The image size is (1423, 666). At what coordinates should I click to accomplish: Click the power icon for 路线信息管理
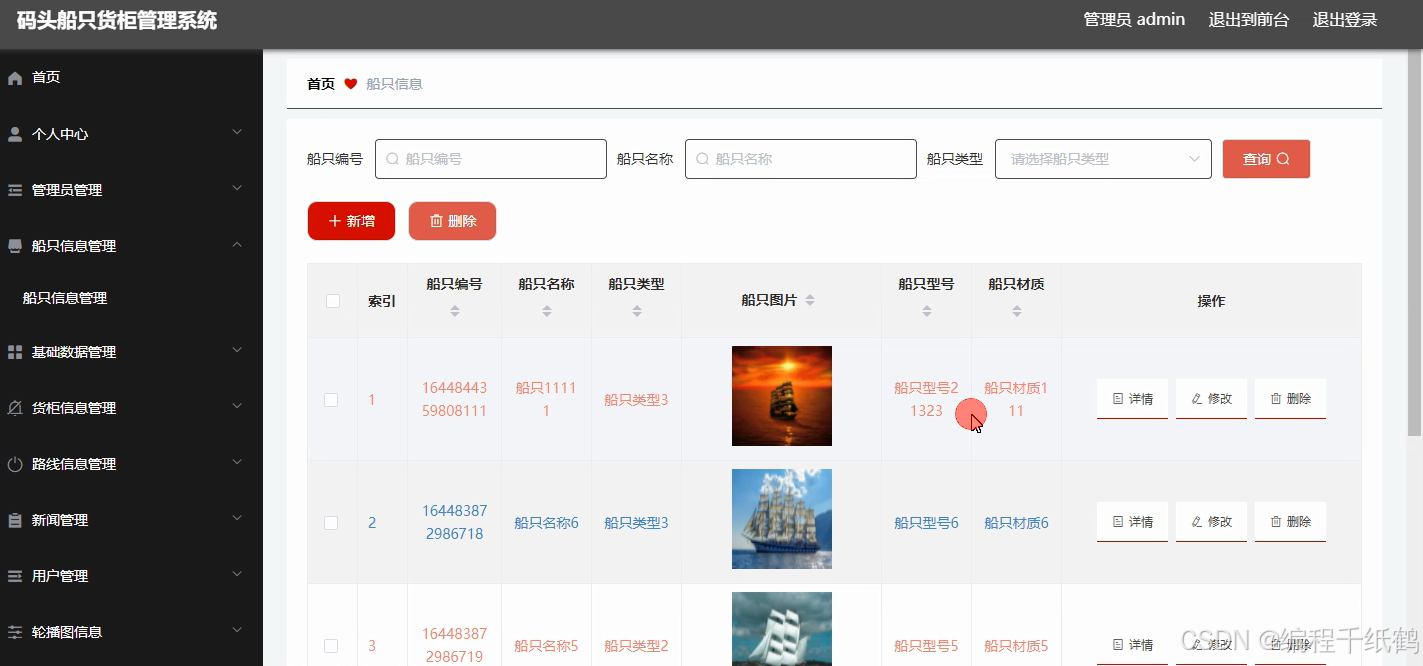pyautogui.click(x=15, y=464)
